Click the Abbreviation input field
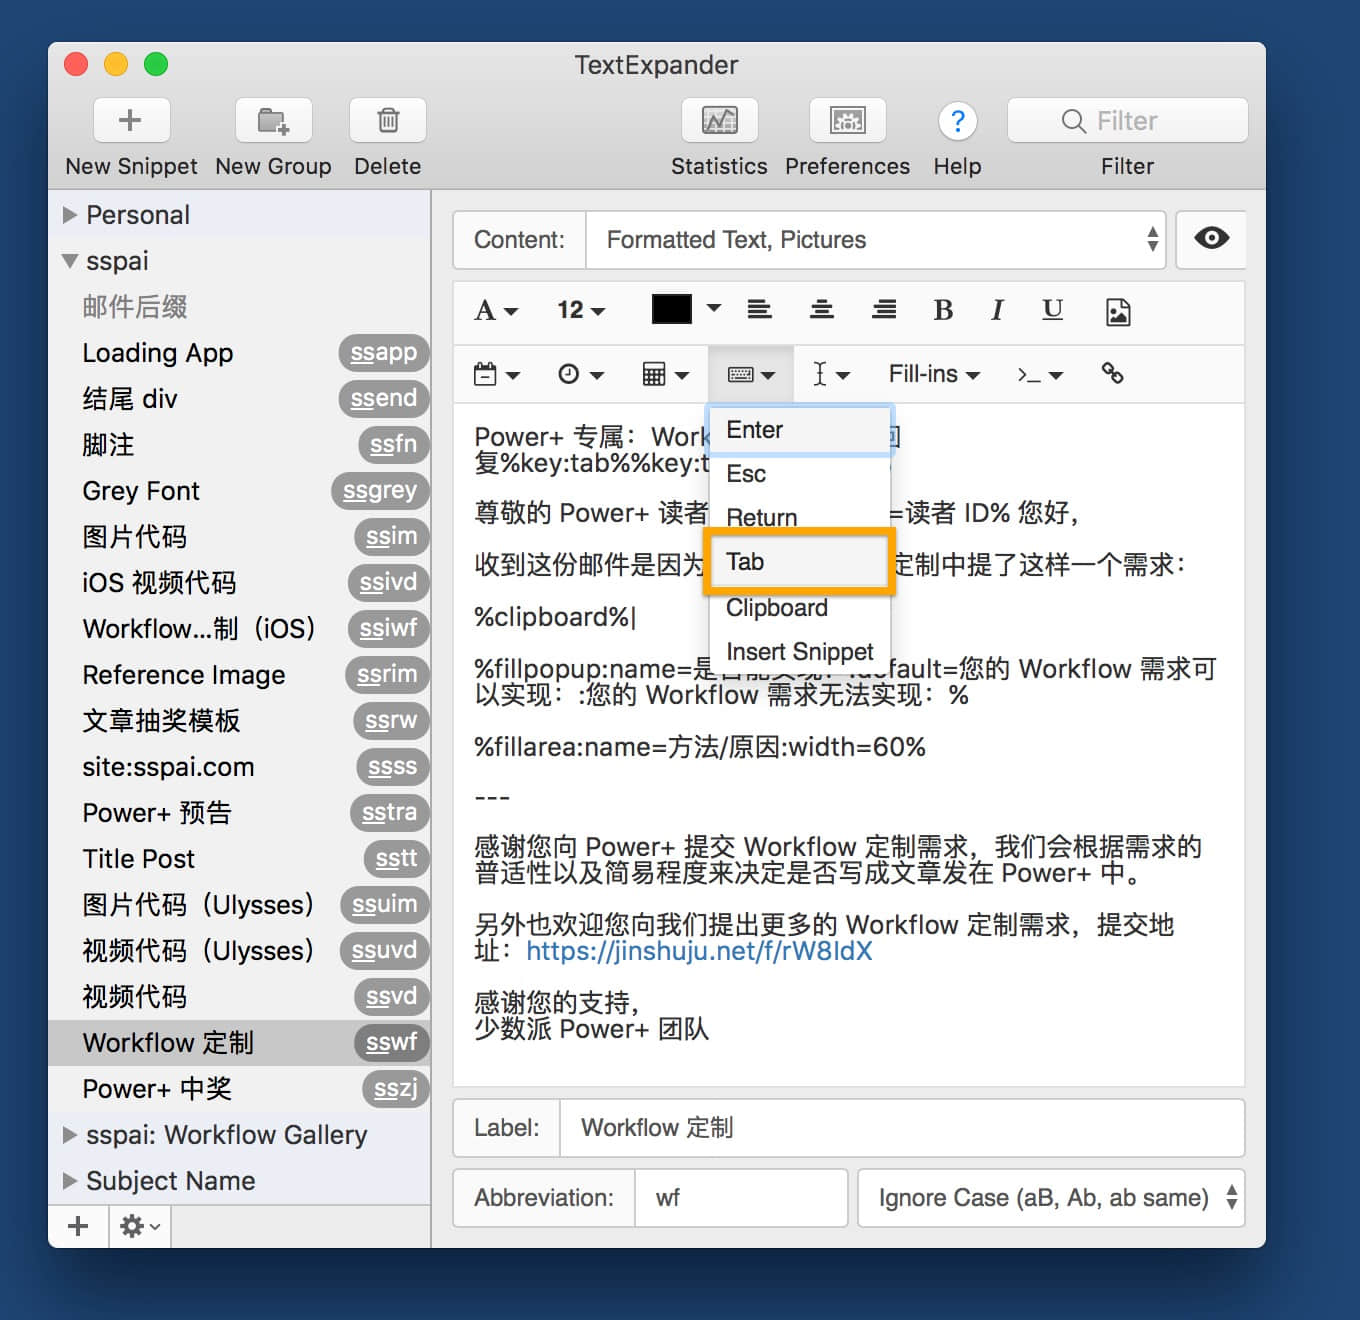 click(740, 1198)
